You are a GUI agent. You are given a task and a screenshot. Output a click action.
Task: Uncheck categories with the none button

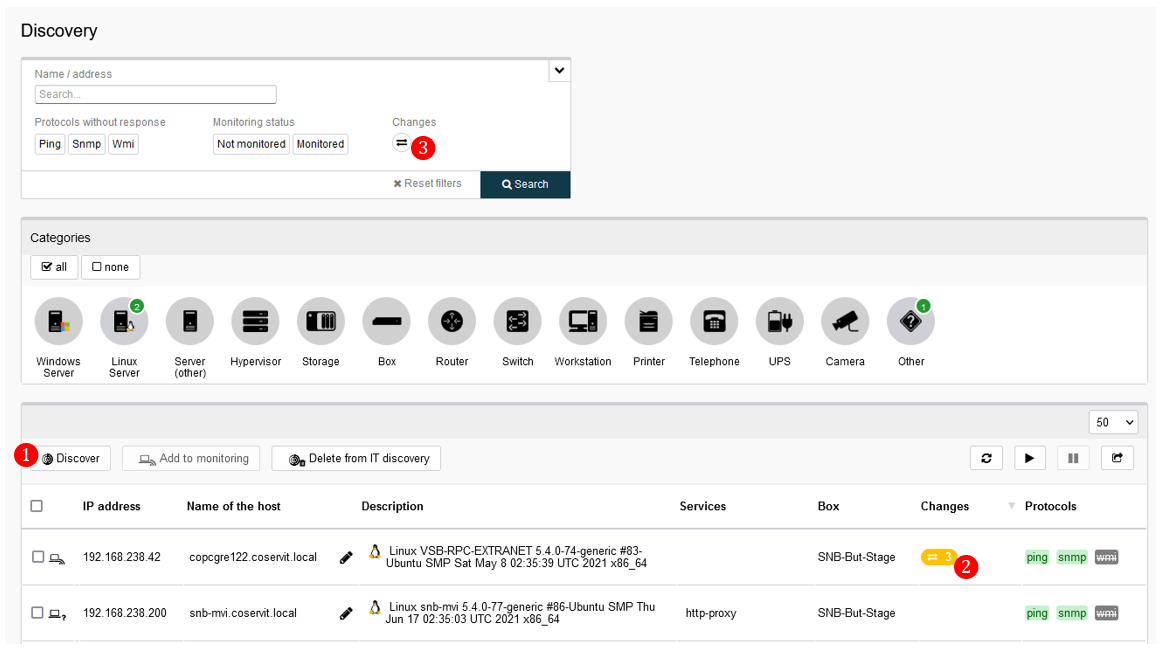[110, 267]
